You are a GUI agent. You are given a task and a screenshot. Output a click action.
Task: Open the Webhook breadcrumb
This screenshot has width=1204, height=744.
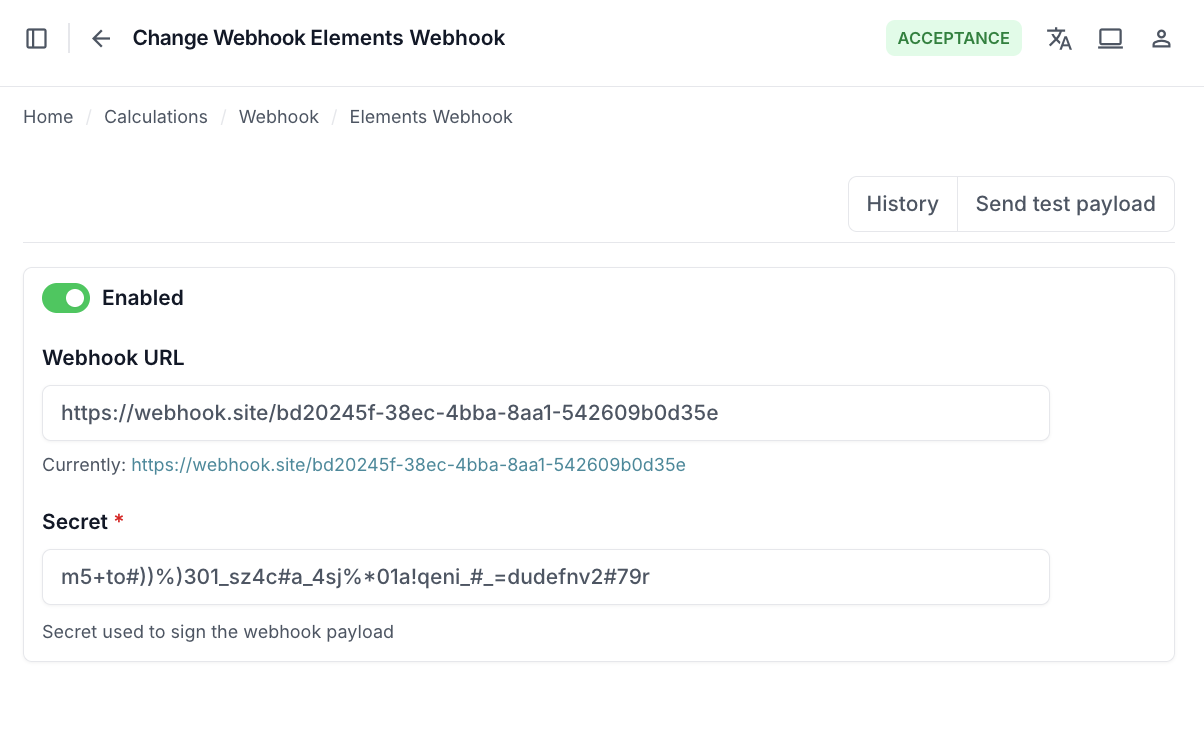[278, 117]
